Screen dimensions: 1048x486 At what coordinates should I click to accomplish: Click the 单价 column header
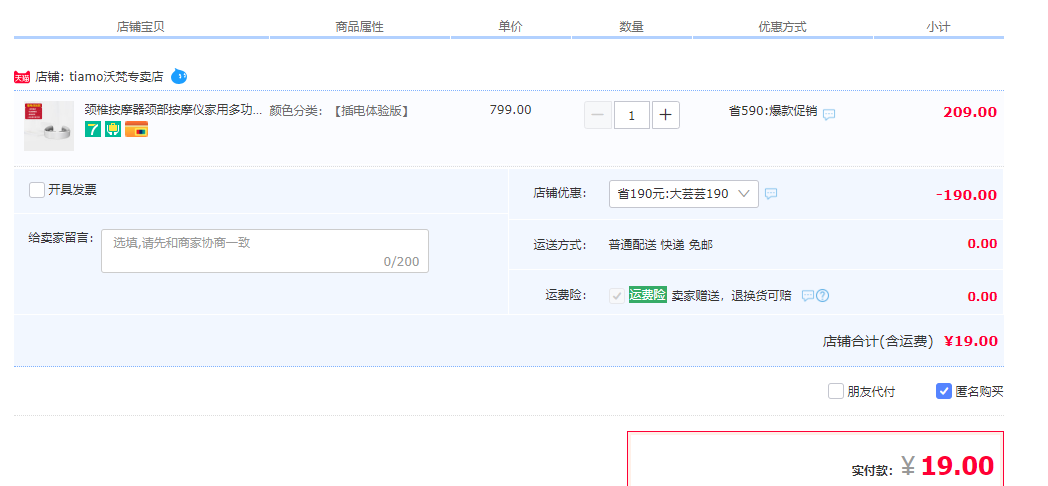pos(511,27)
